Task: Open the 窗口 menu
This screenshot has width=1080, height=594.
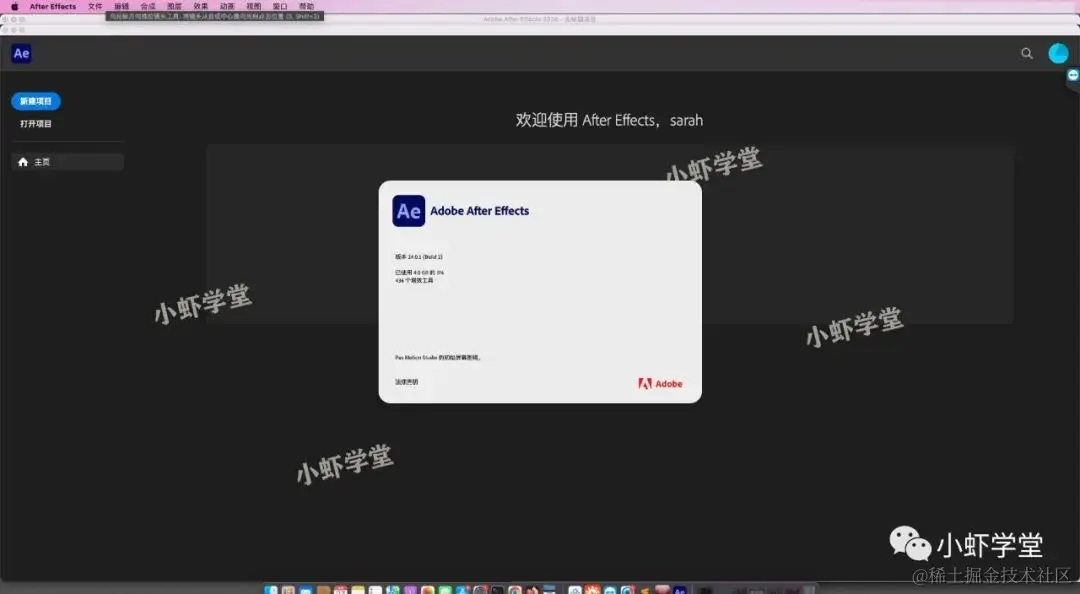Action: pos(280,6)
